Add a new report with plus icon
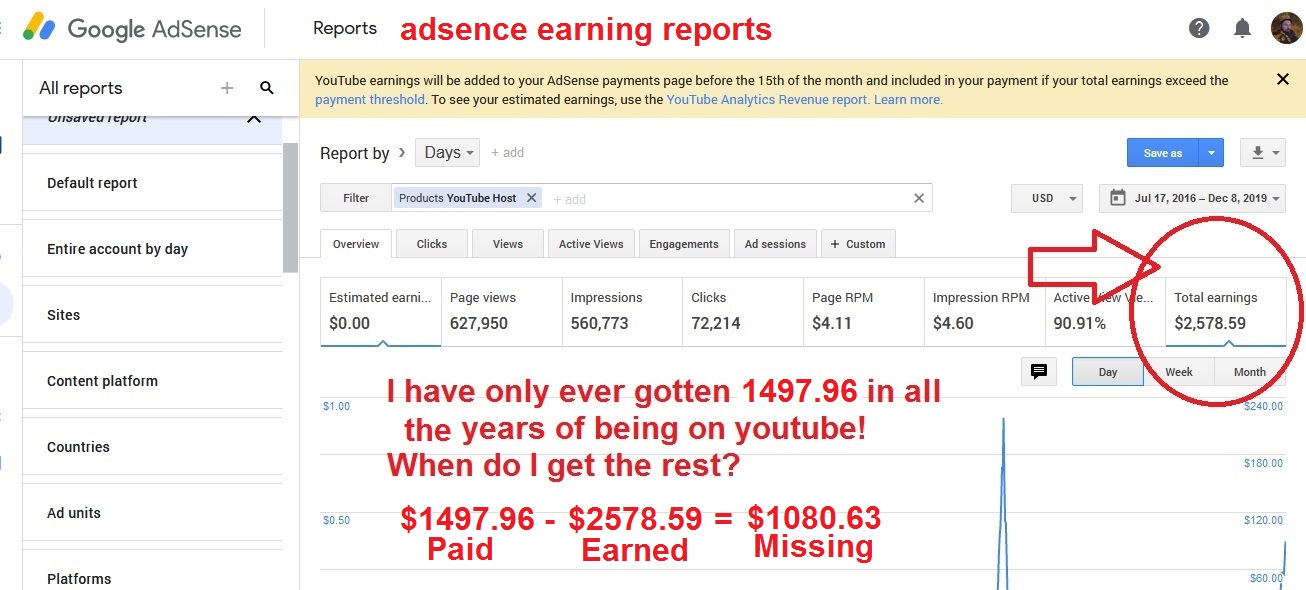Image resolution: width=1306 pixels, height=590 pixels. (x=227, y=88)
